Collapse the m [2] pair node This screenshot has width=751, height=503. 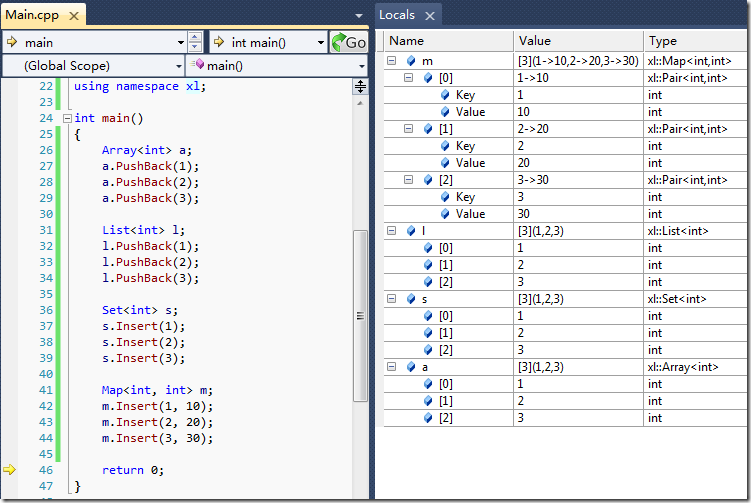coord(409,180)
